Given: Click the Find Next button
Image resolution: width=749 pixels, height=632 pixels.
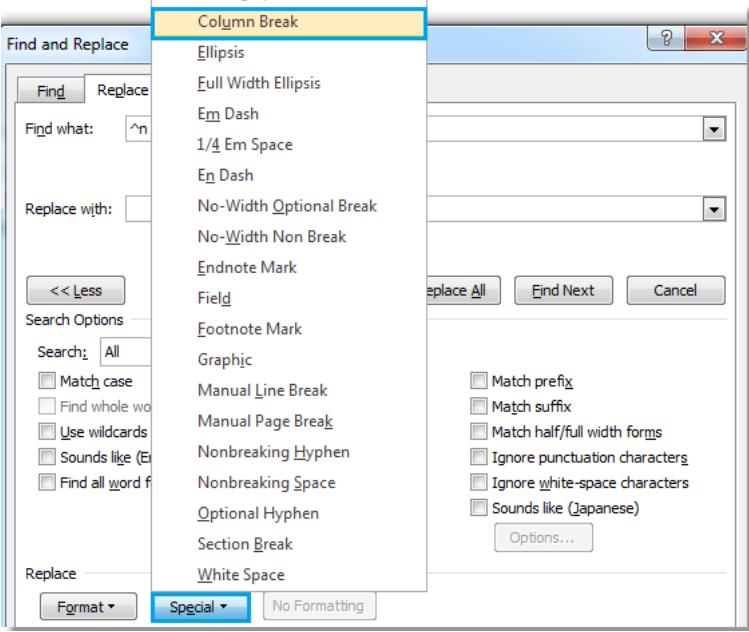Looking at the screenshot, I should 563,290.
